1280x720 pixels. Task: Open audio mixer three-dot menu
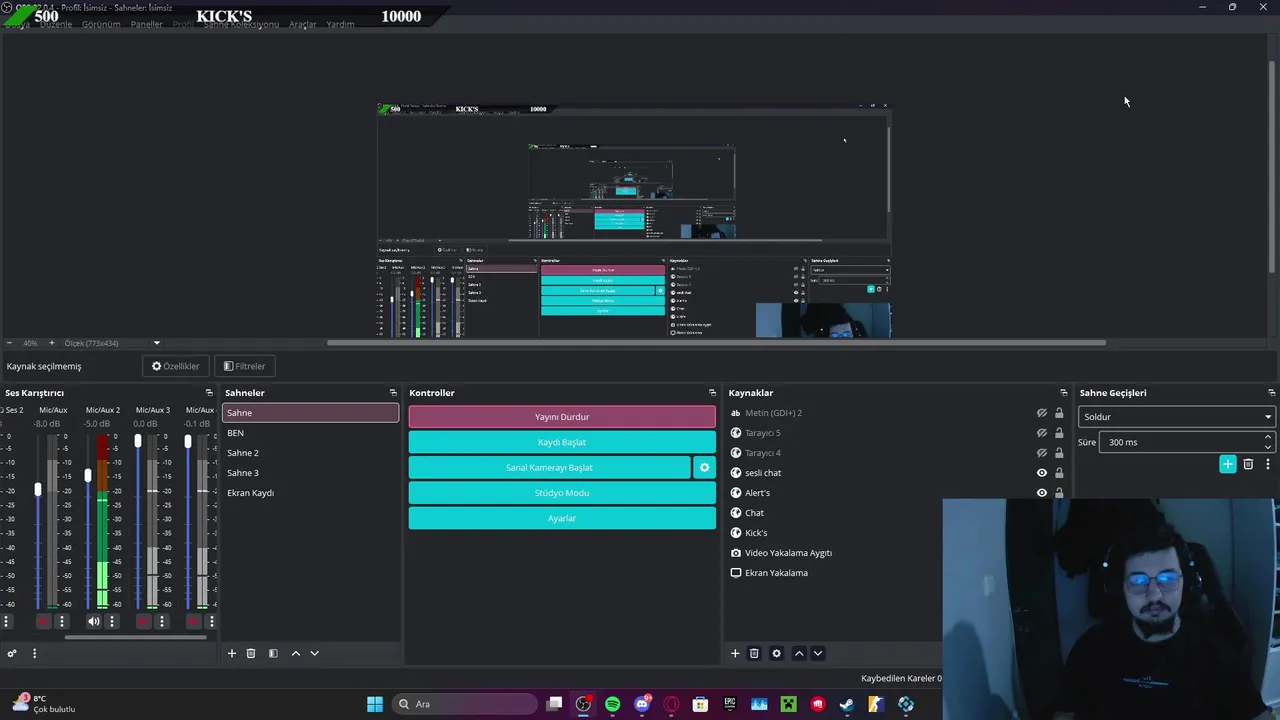[x=34, y=653]
